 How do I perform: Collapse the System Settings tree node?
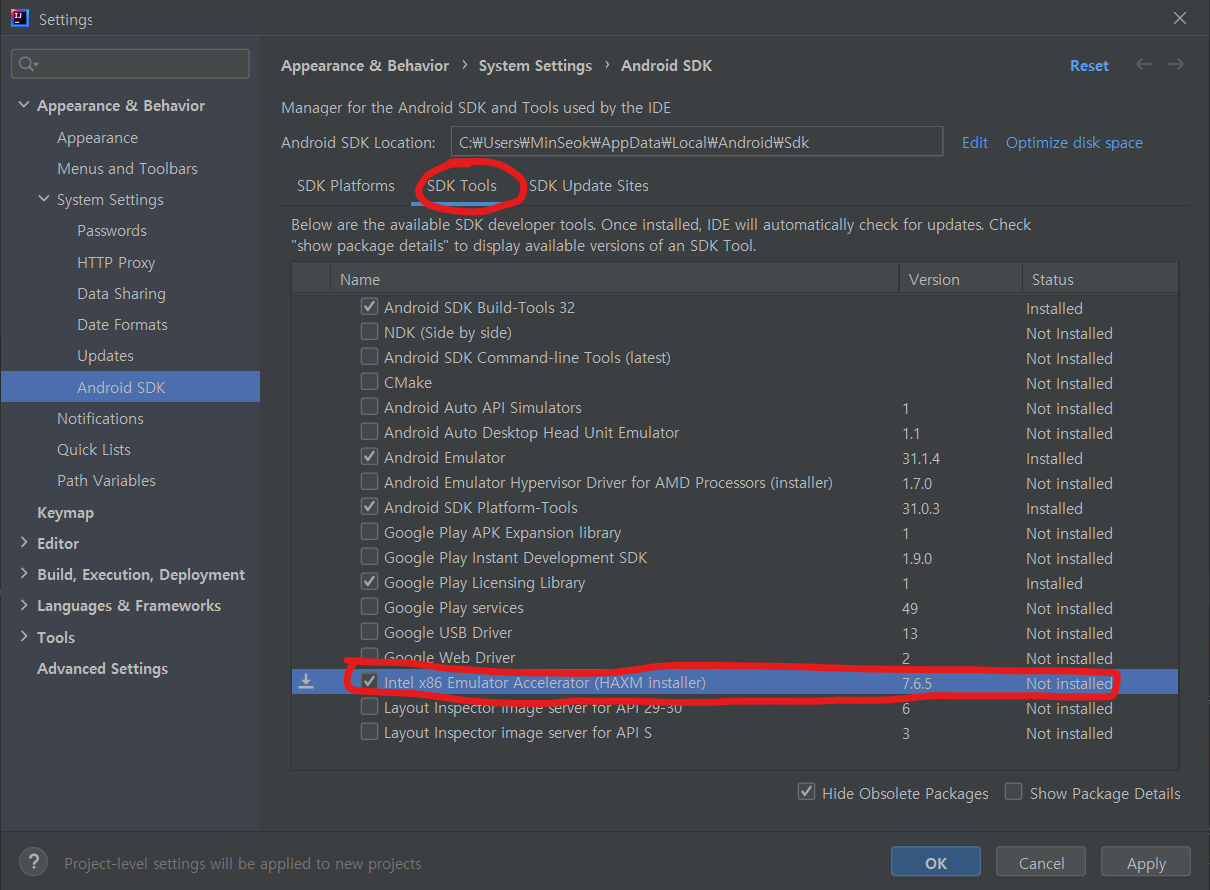(44, 200)
